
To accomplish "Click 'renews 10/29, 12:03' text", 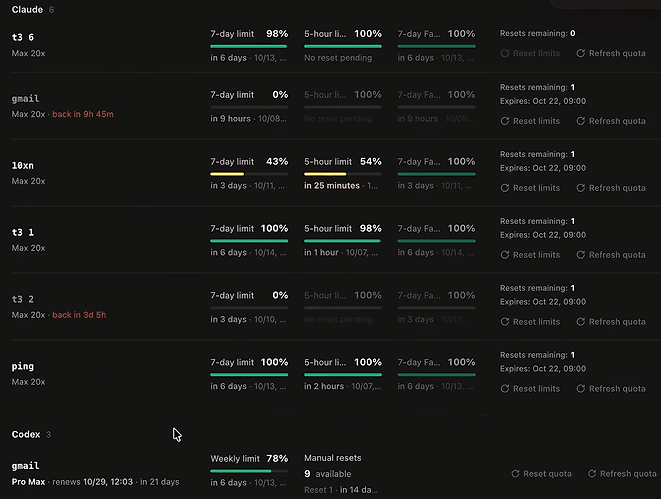I will [92, 482].
